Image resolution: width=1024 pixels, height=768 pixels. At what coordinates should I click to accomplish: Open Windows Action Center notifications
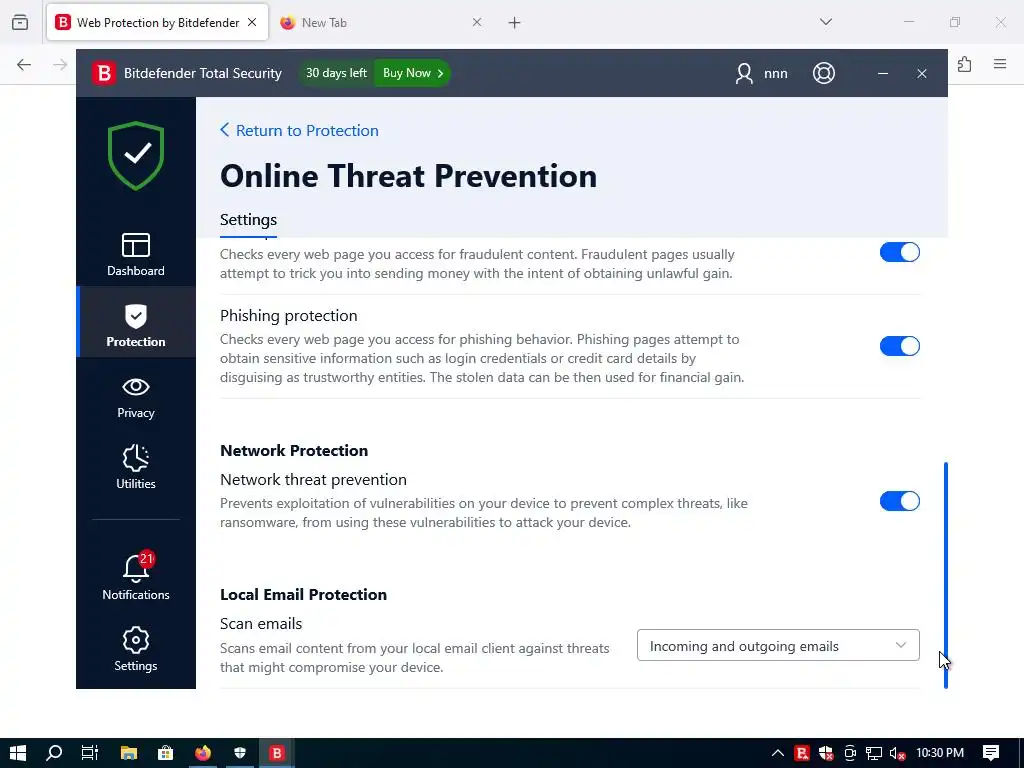991,753
